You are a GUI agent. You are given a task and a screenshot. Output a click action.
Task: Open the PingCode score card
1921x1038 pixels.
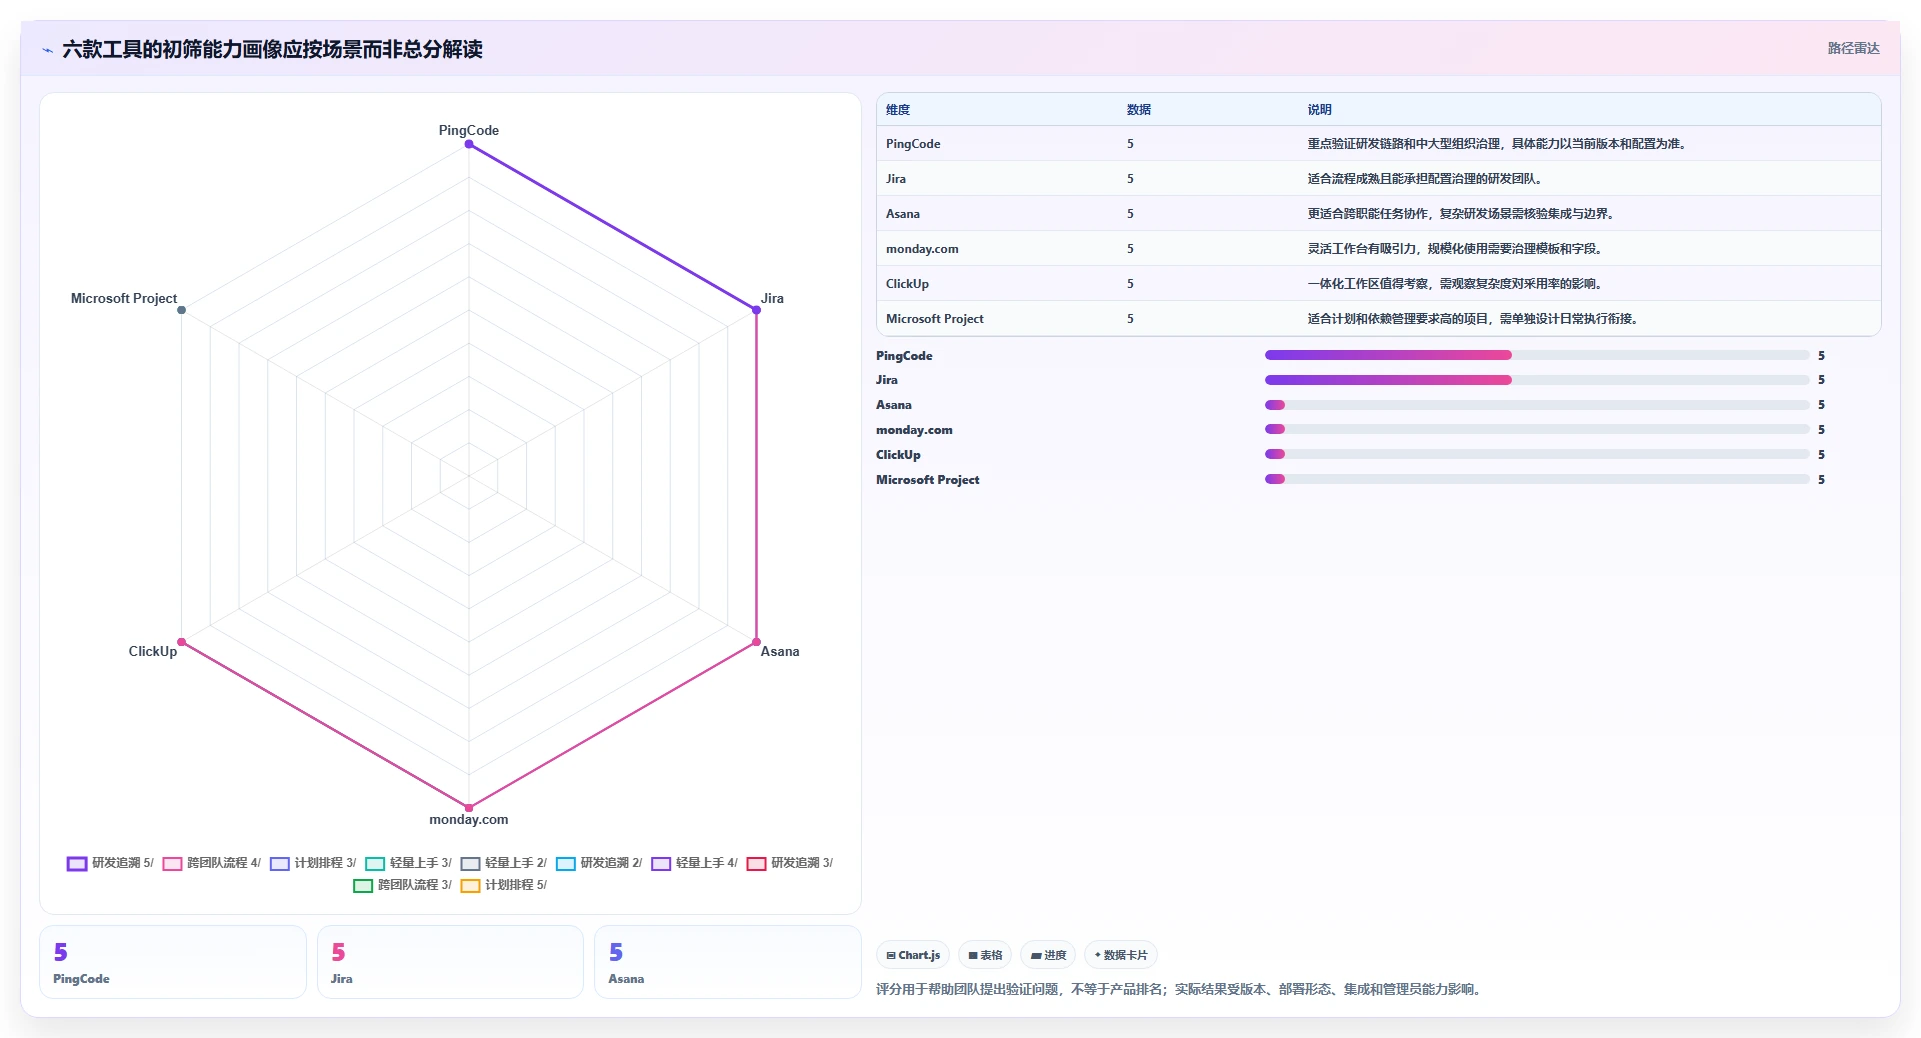(x=173, y=962)
